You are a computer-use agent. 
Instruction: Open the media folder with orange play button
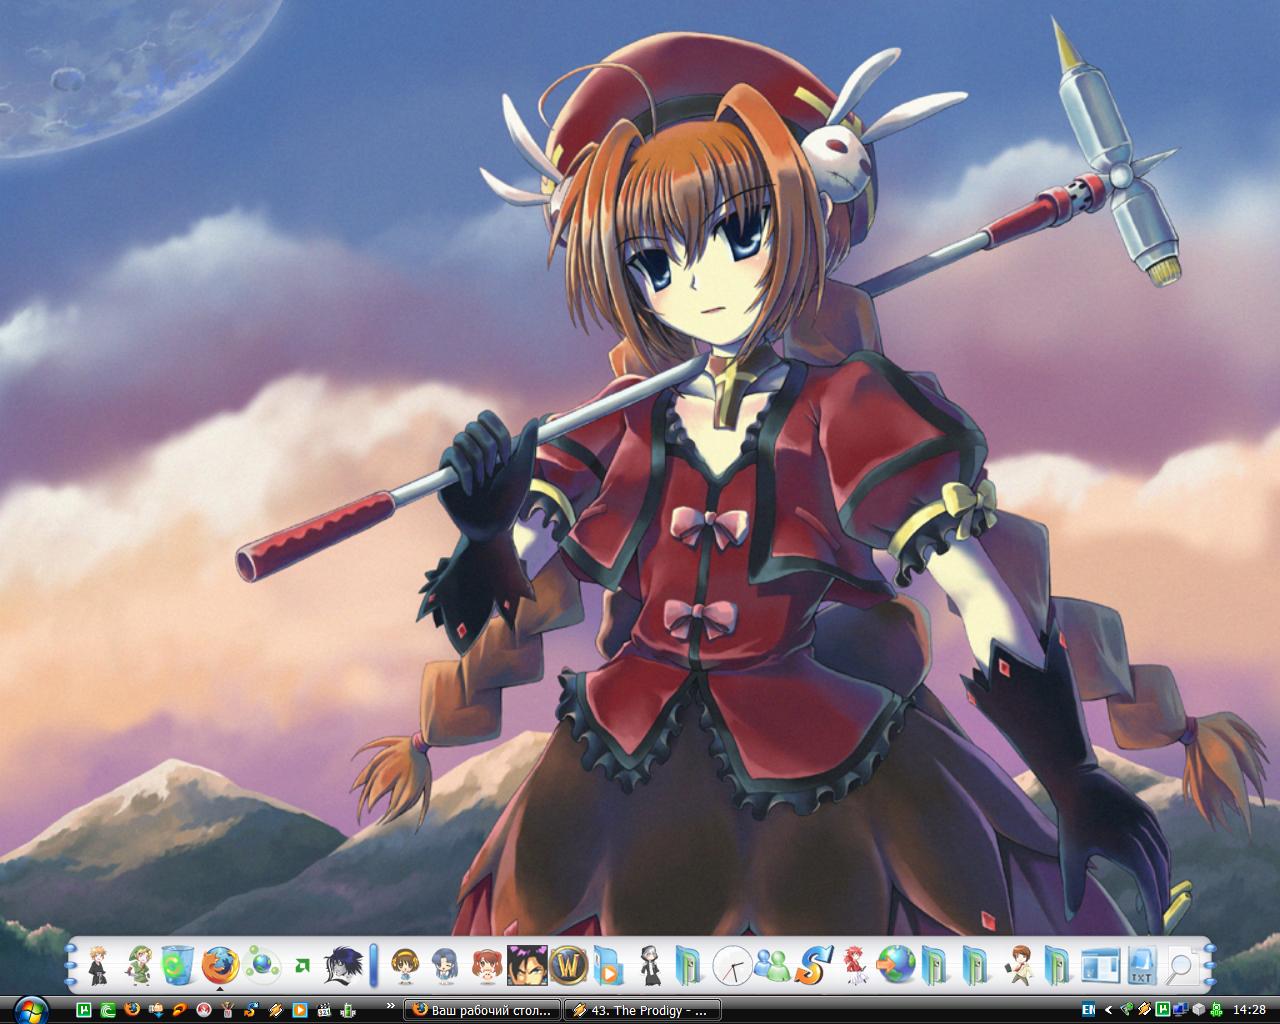click(x=608, y=966)
